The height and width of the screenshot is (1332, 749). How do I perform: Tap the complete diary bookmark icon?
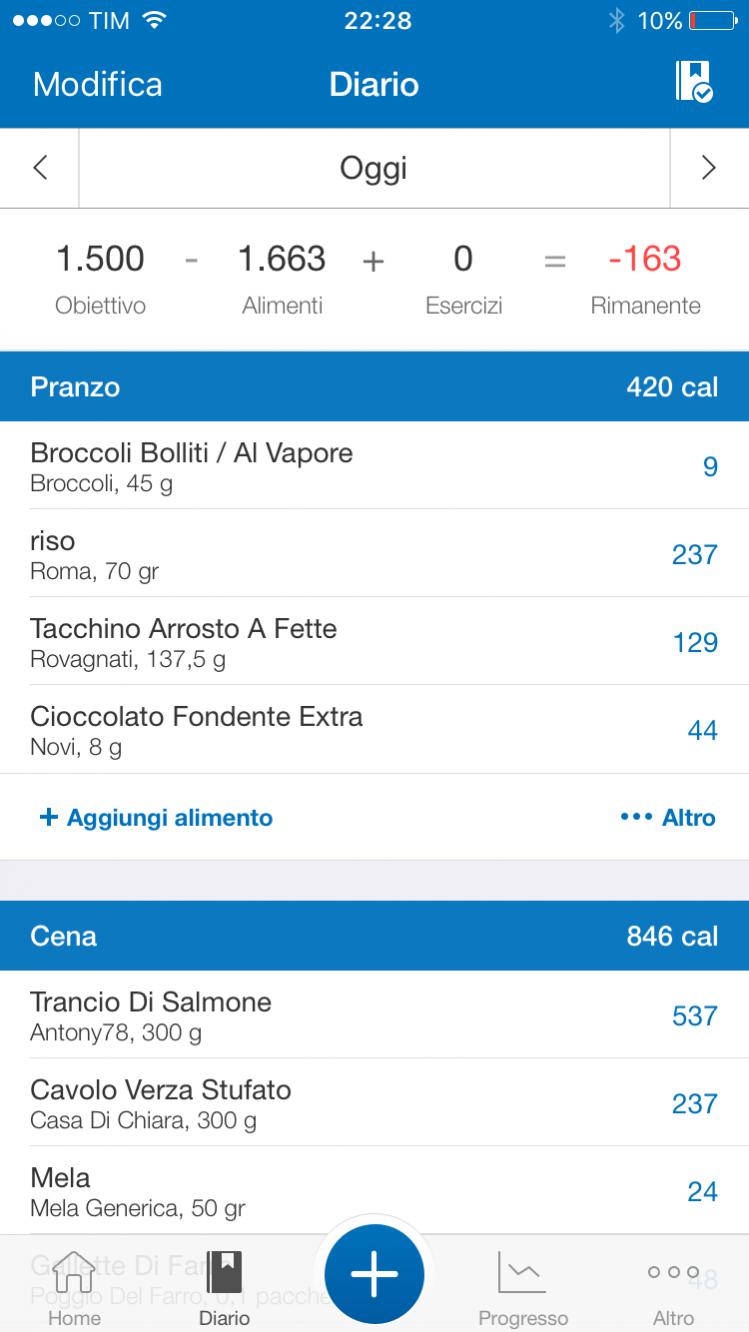click(x=693, y=82)
